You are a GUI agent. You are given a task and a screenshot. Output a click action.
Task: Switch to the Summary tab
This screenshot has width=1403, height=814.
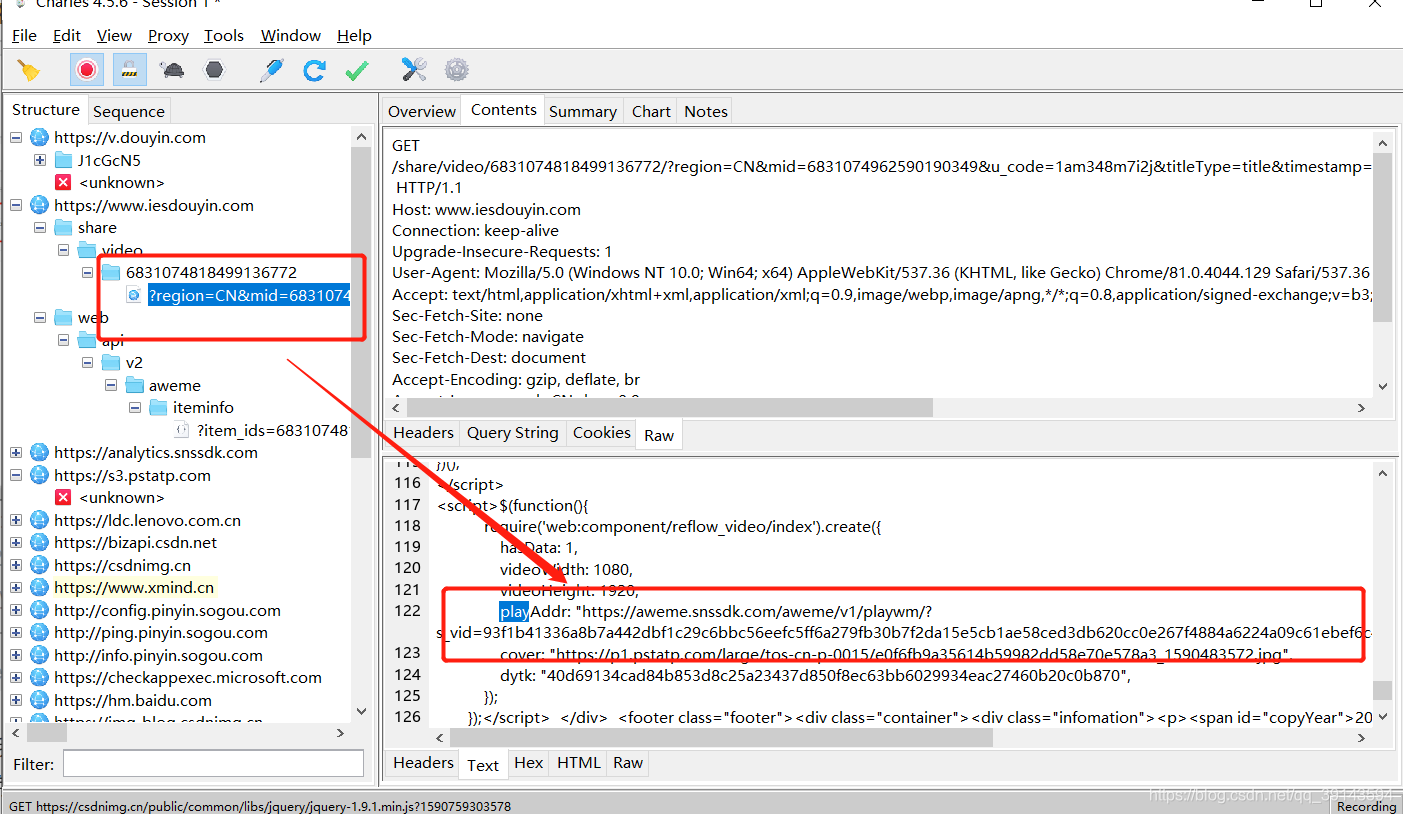[x=583, y=111]
